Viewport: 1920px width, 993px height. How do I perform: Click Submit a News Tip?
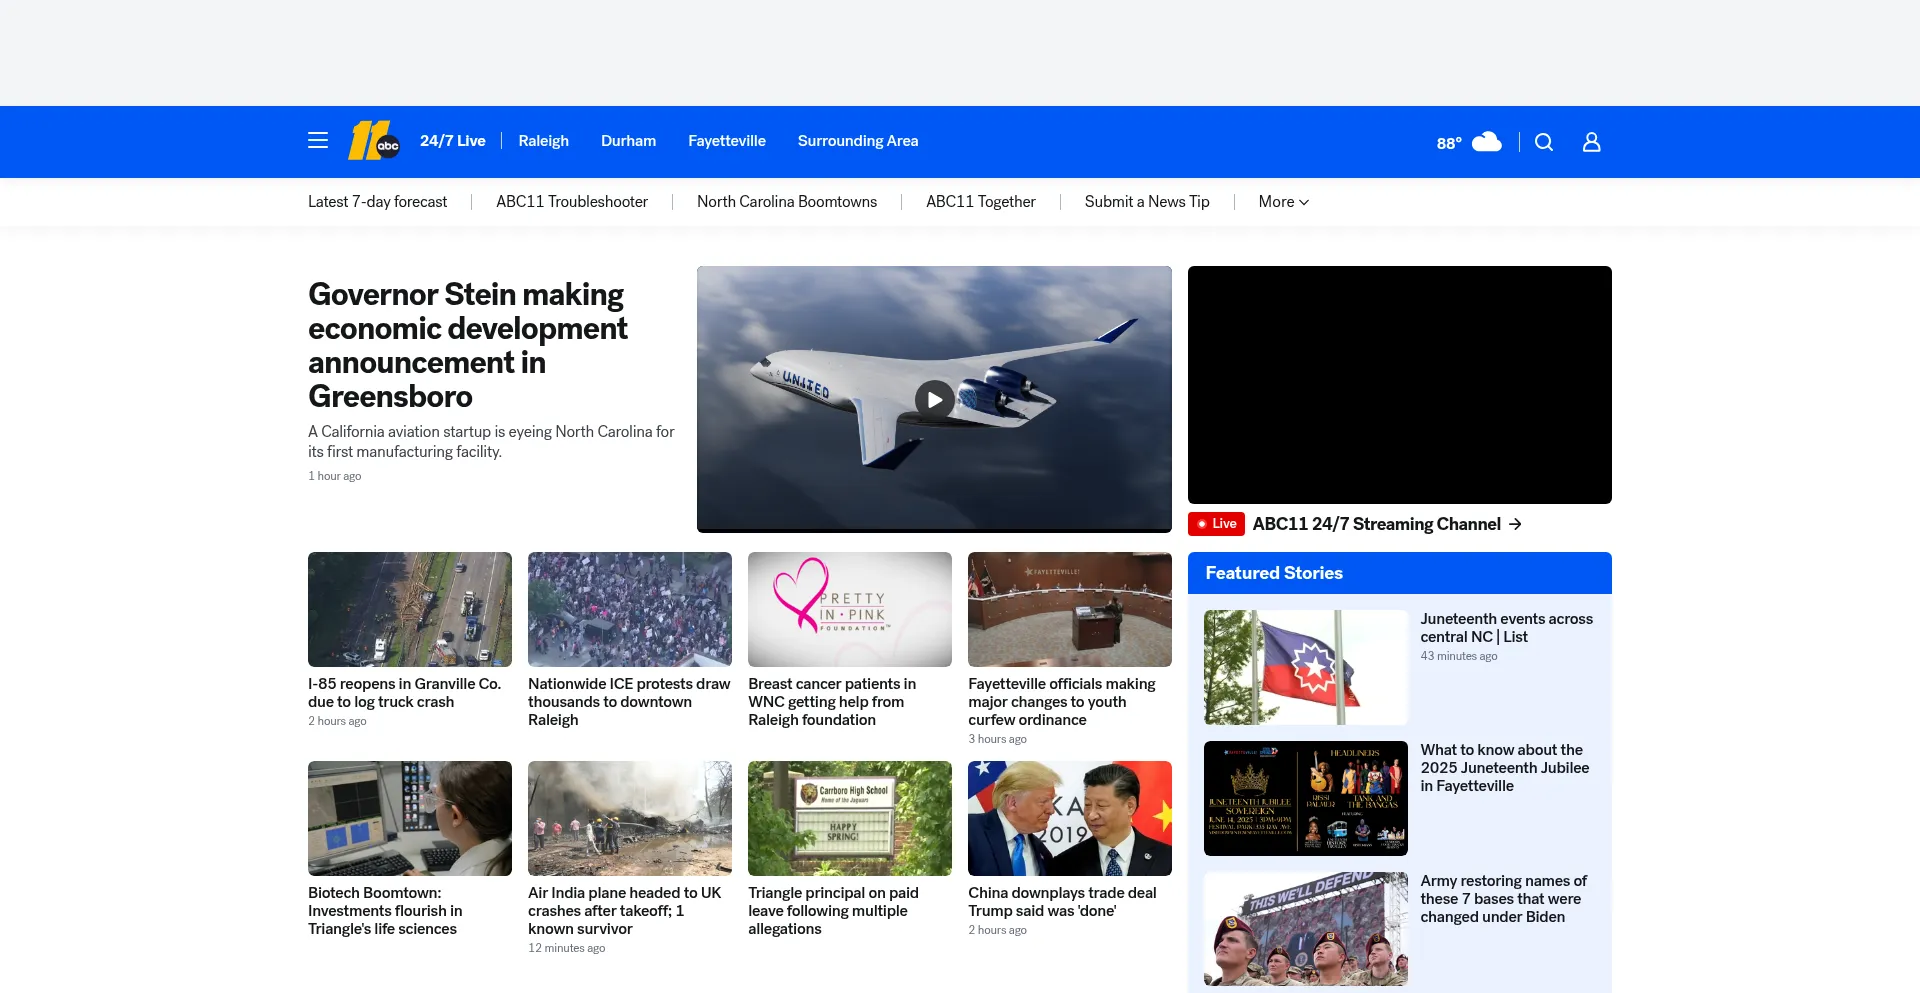pyautogui.click(x=1147, y=202)
